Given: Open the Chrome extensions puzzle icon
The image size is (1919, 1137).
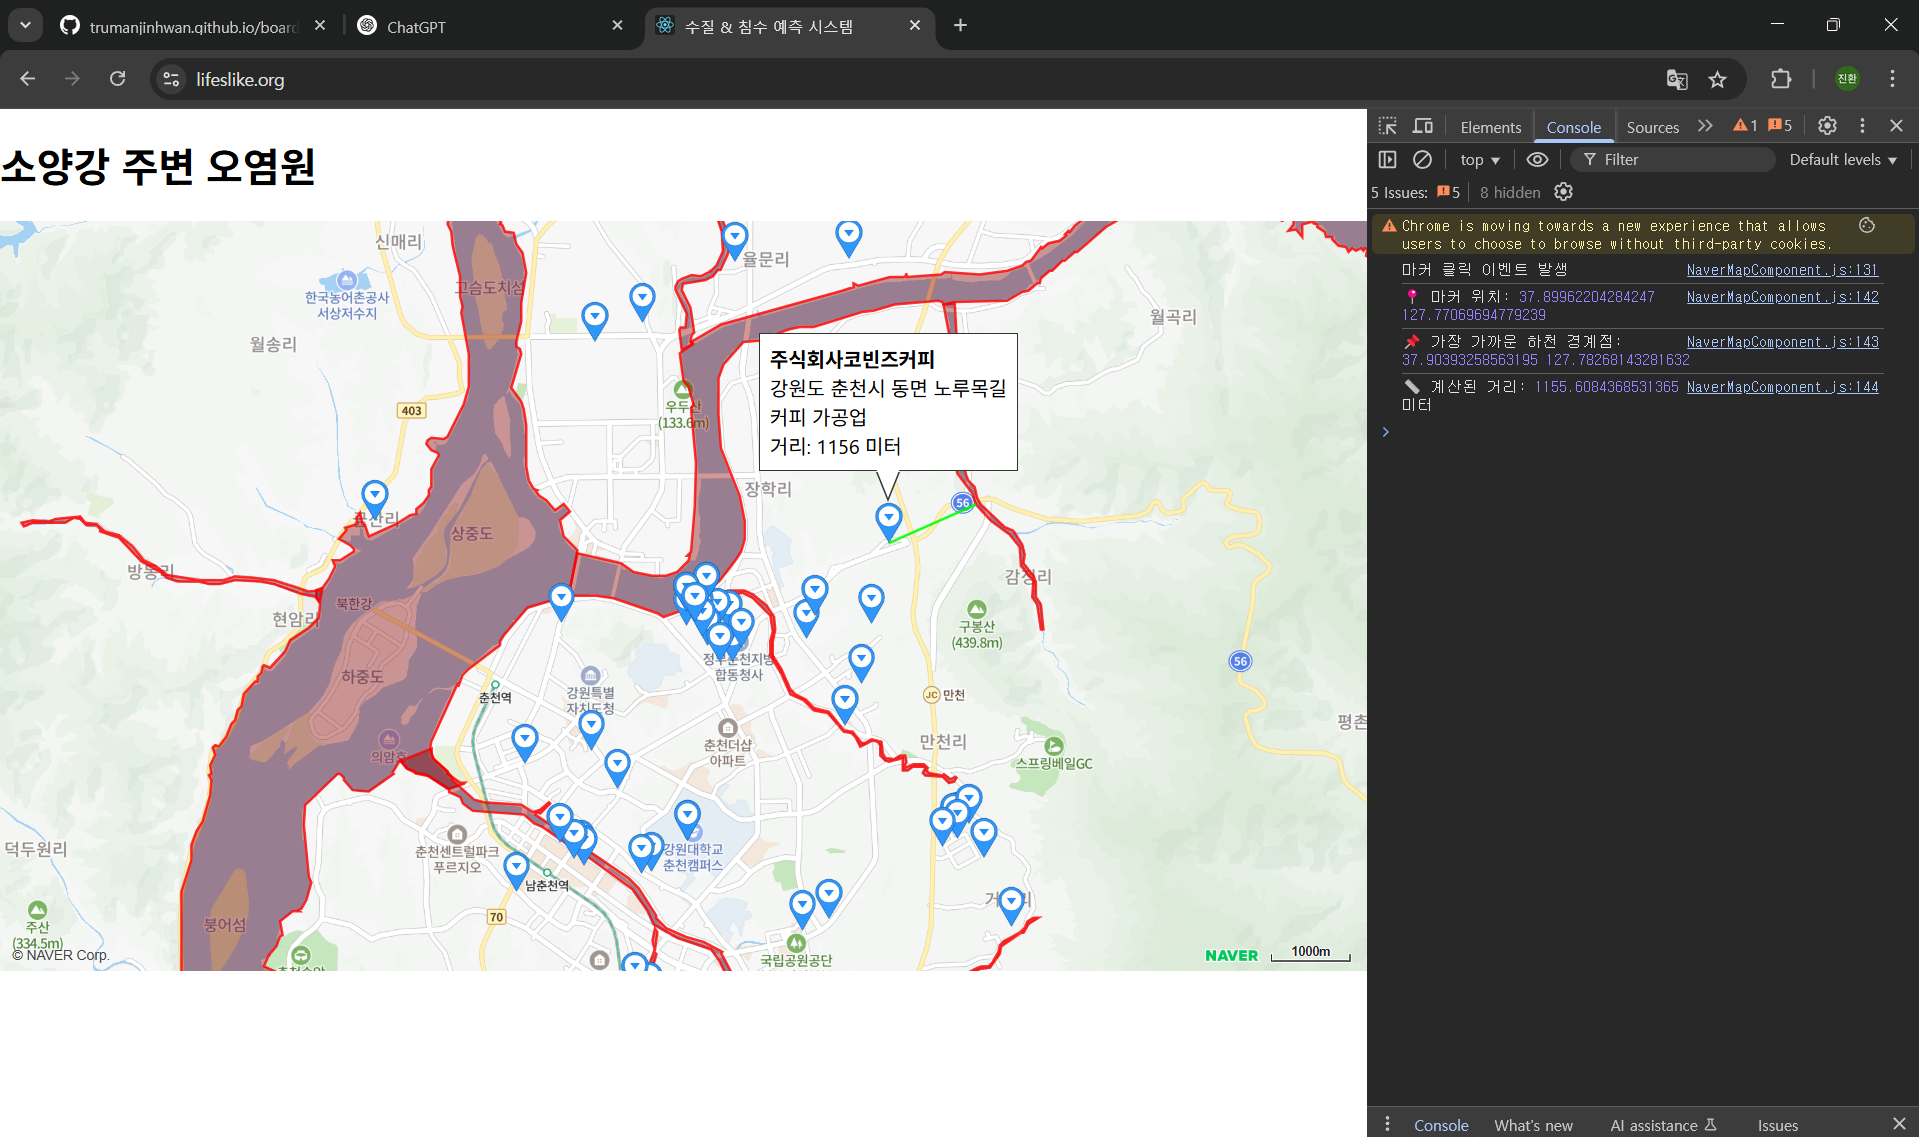Looking at the screenshot, I should click(x=1781, y=79).
